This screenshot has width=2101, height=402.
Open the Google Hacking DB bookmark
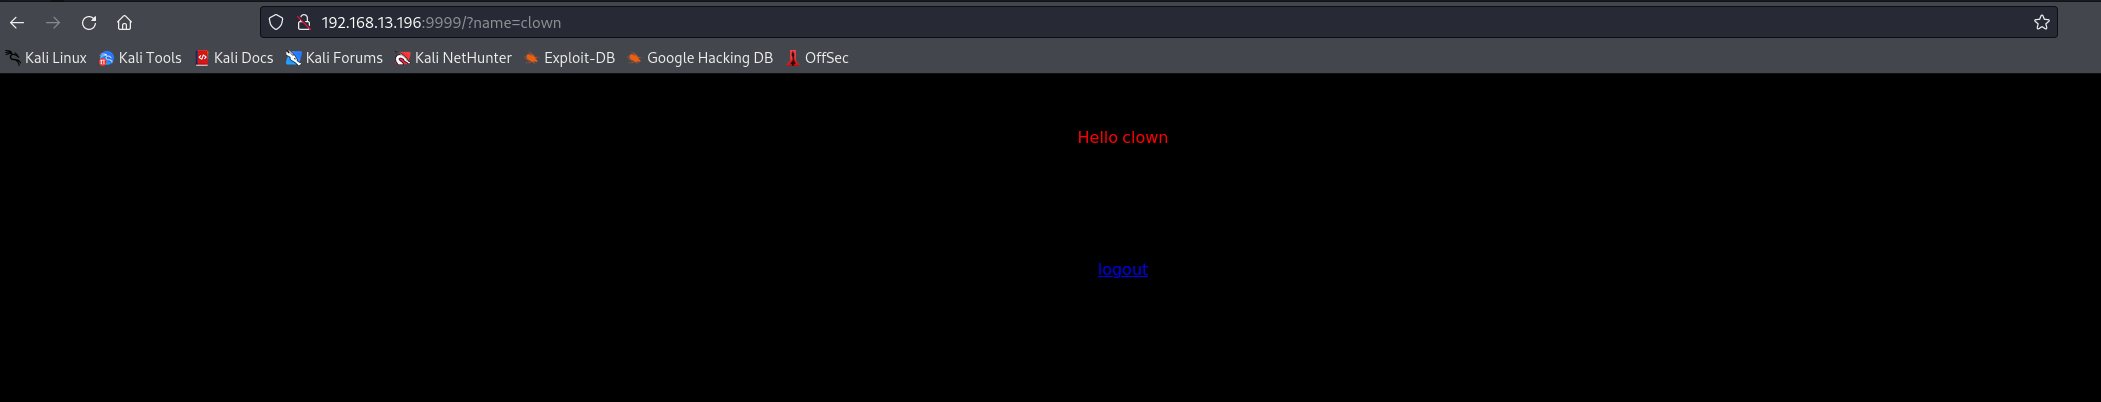(x=700, y=58)
